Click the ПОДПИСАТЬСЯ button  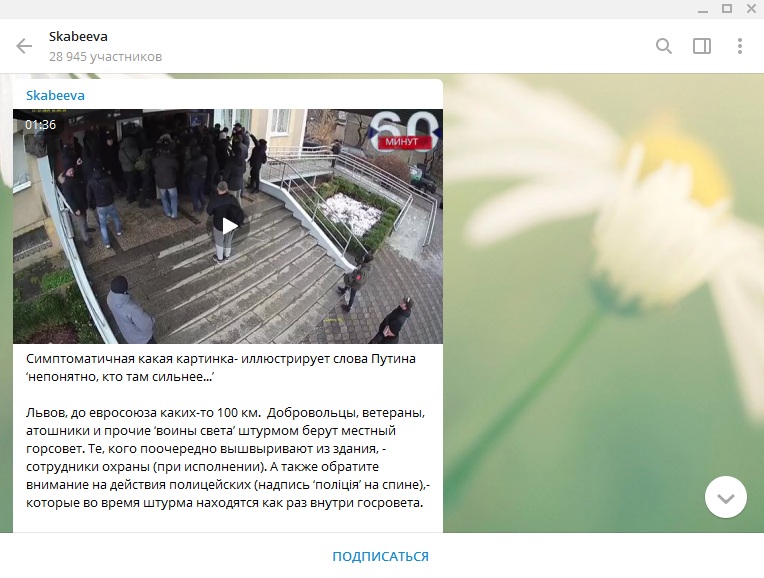click(x=381, y=556)
